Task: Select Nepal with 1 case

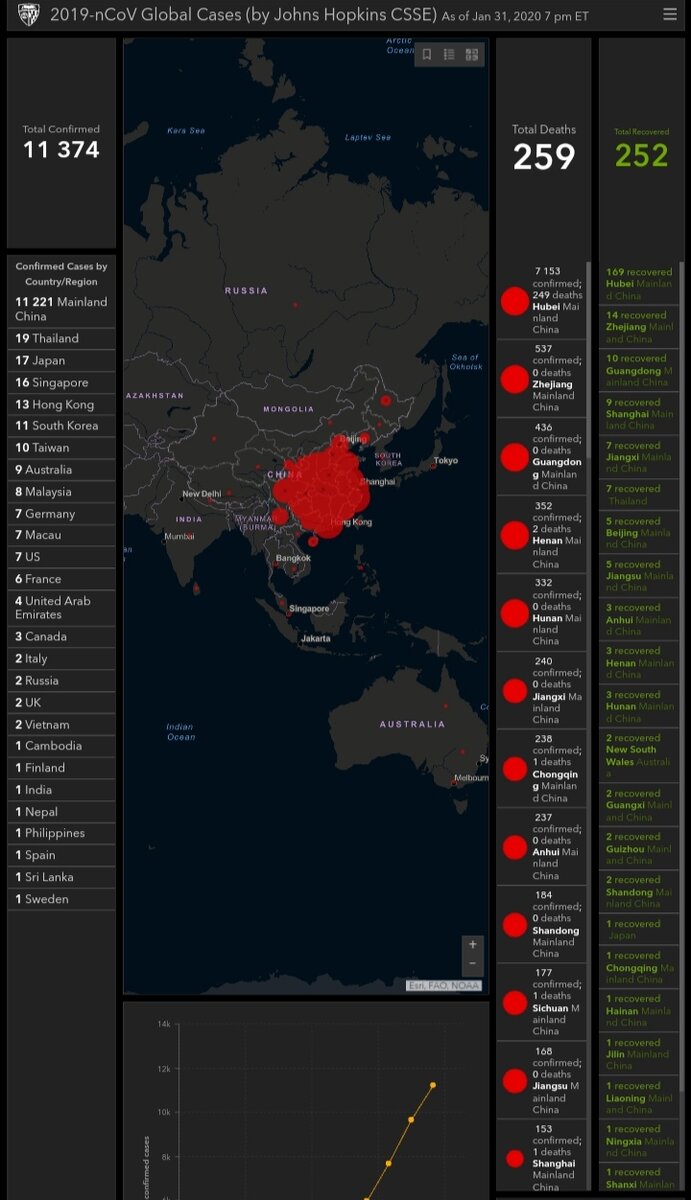Action: [x=61, y=811]
